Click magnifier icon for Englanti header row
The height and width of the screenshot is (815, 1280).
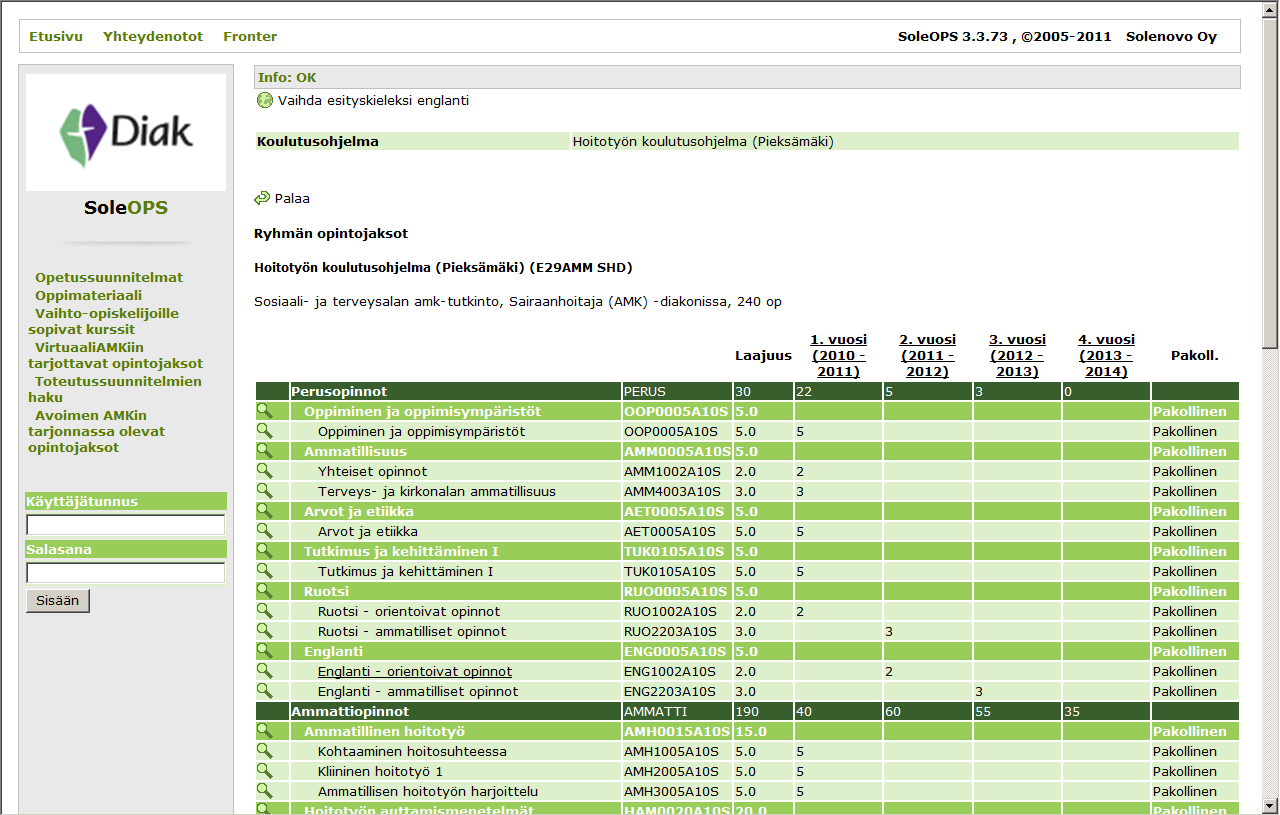point(265,651)
